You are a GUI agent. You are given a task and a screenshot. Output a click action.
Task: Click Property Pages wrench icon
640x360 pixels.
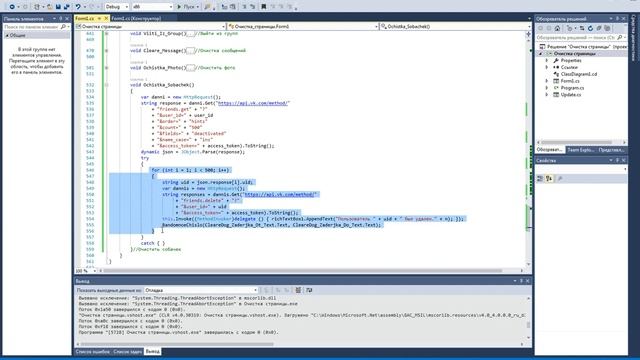(560, 179)
